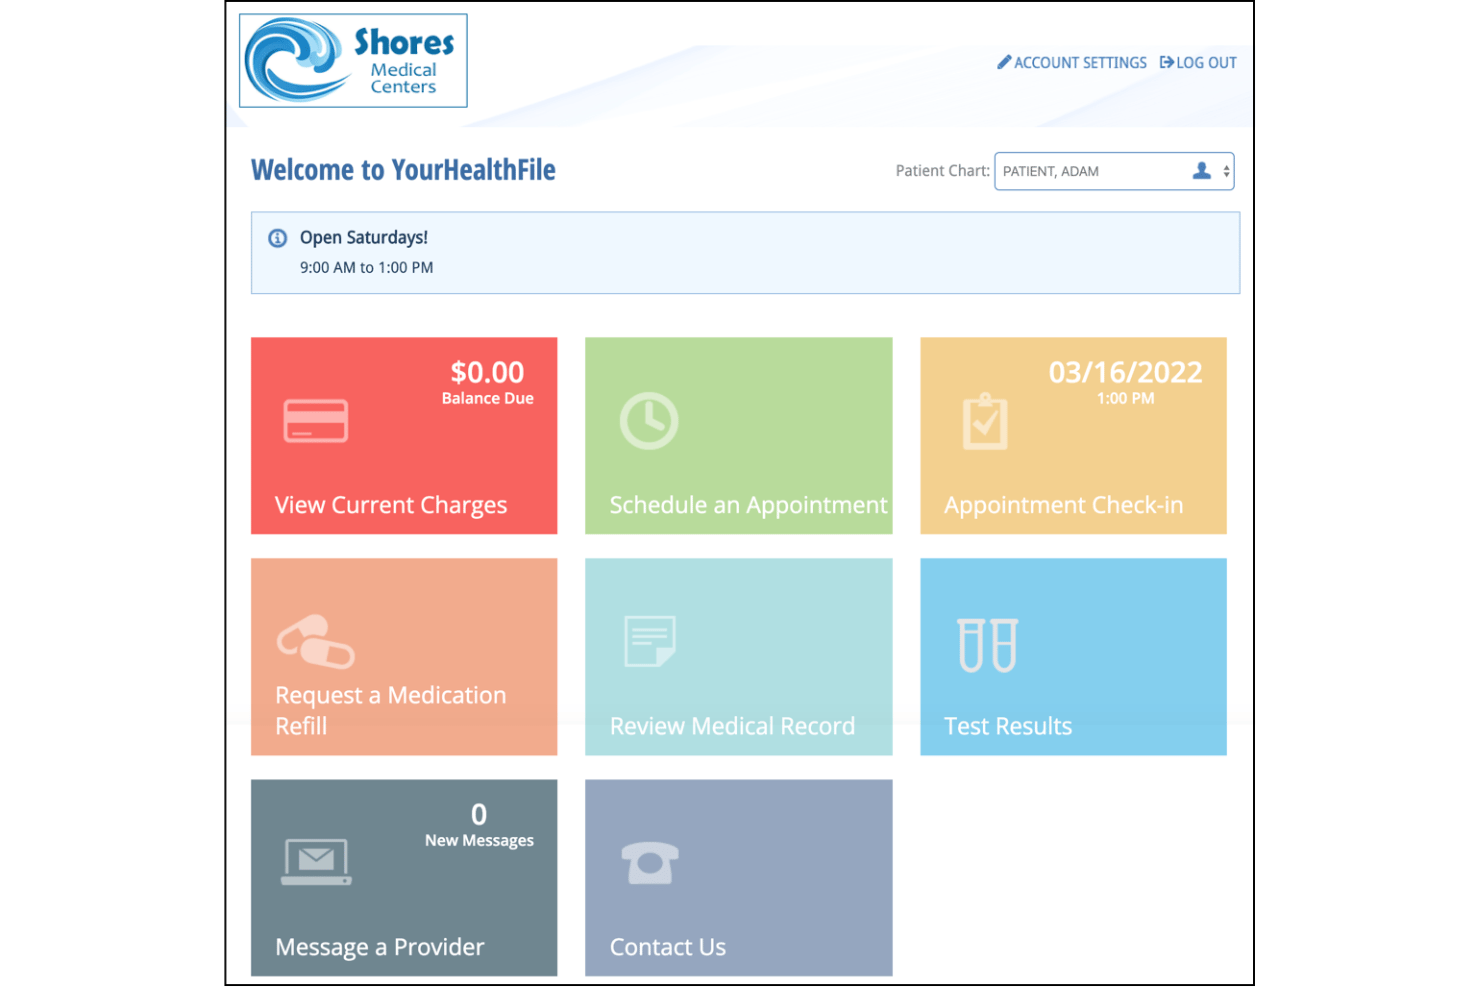Click the $0.00 Balance Due amount
The height and width of the screenshot is (987, 1480).
pyautogui.click(x=487, y=382)
